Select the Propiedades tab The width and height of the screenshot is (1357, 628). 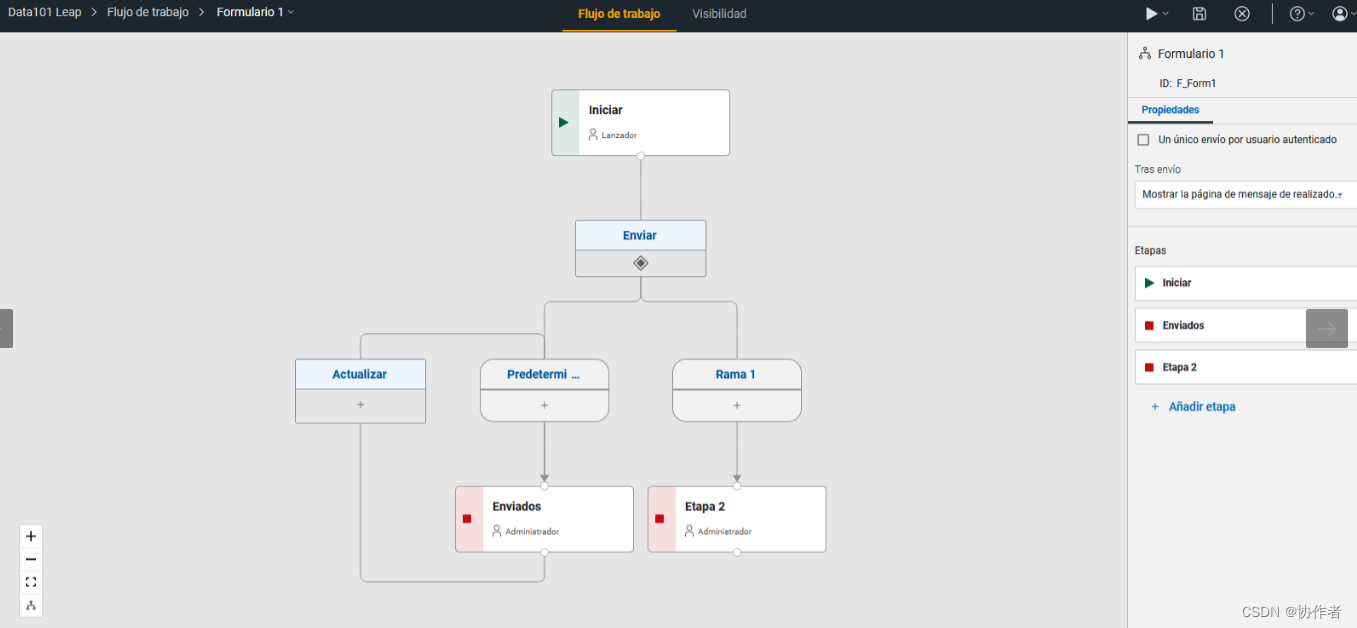(1170, 110)
